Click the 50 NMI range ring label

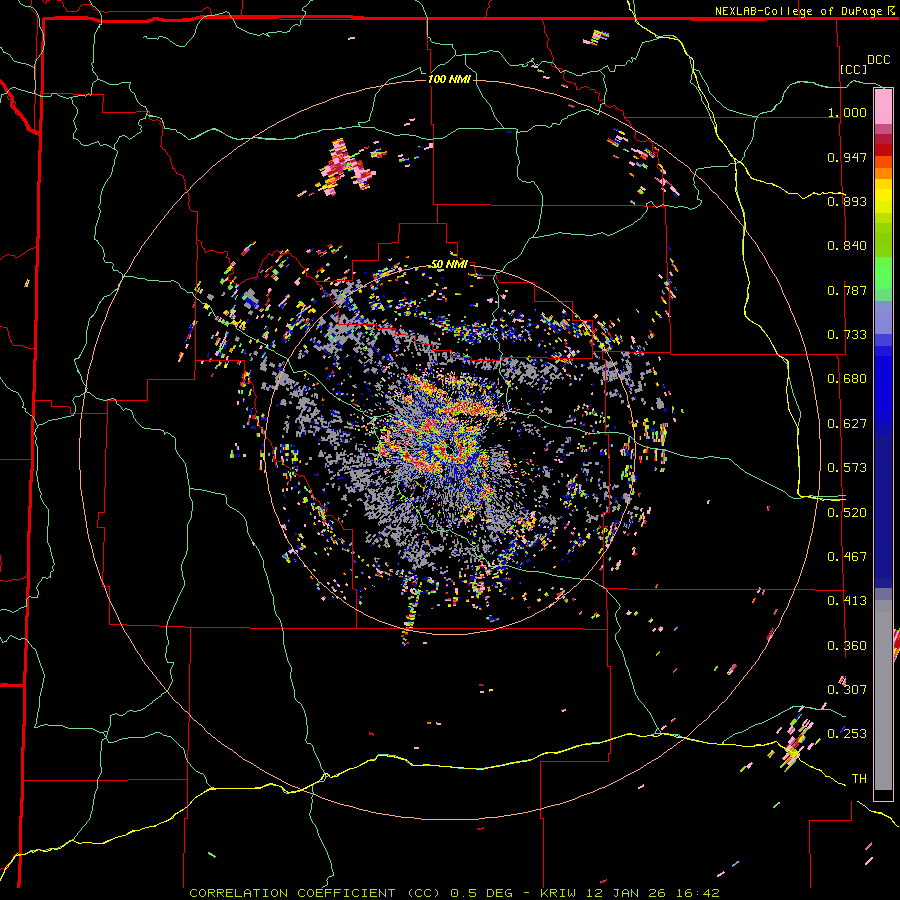pyautogui.click(x=449, y=264)
